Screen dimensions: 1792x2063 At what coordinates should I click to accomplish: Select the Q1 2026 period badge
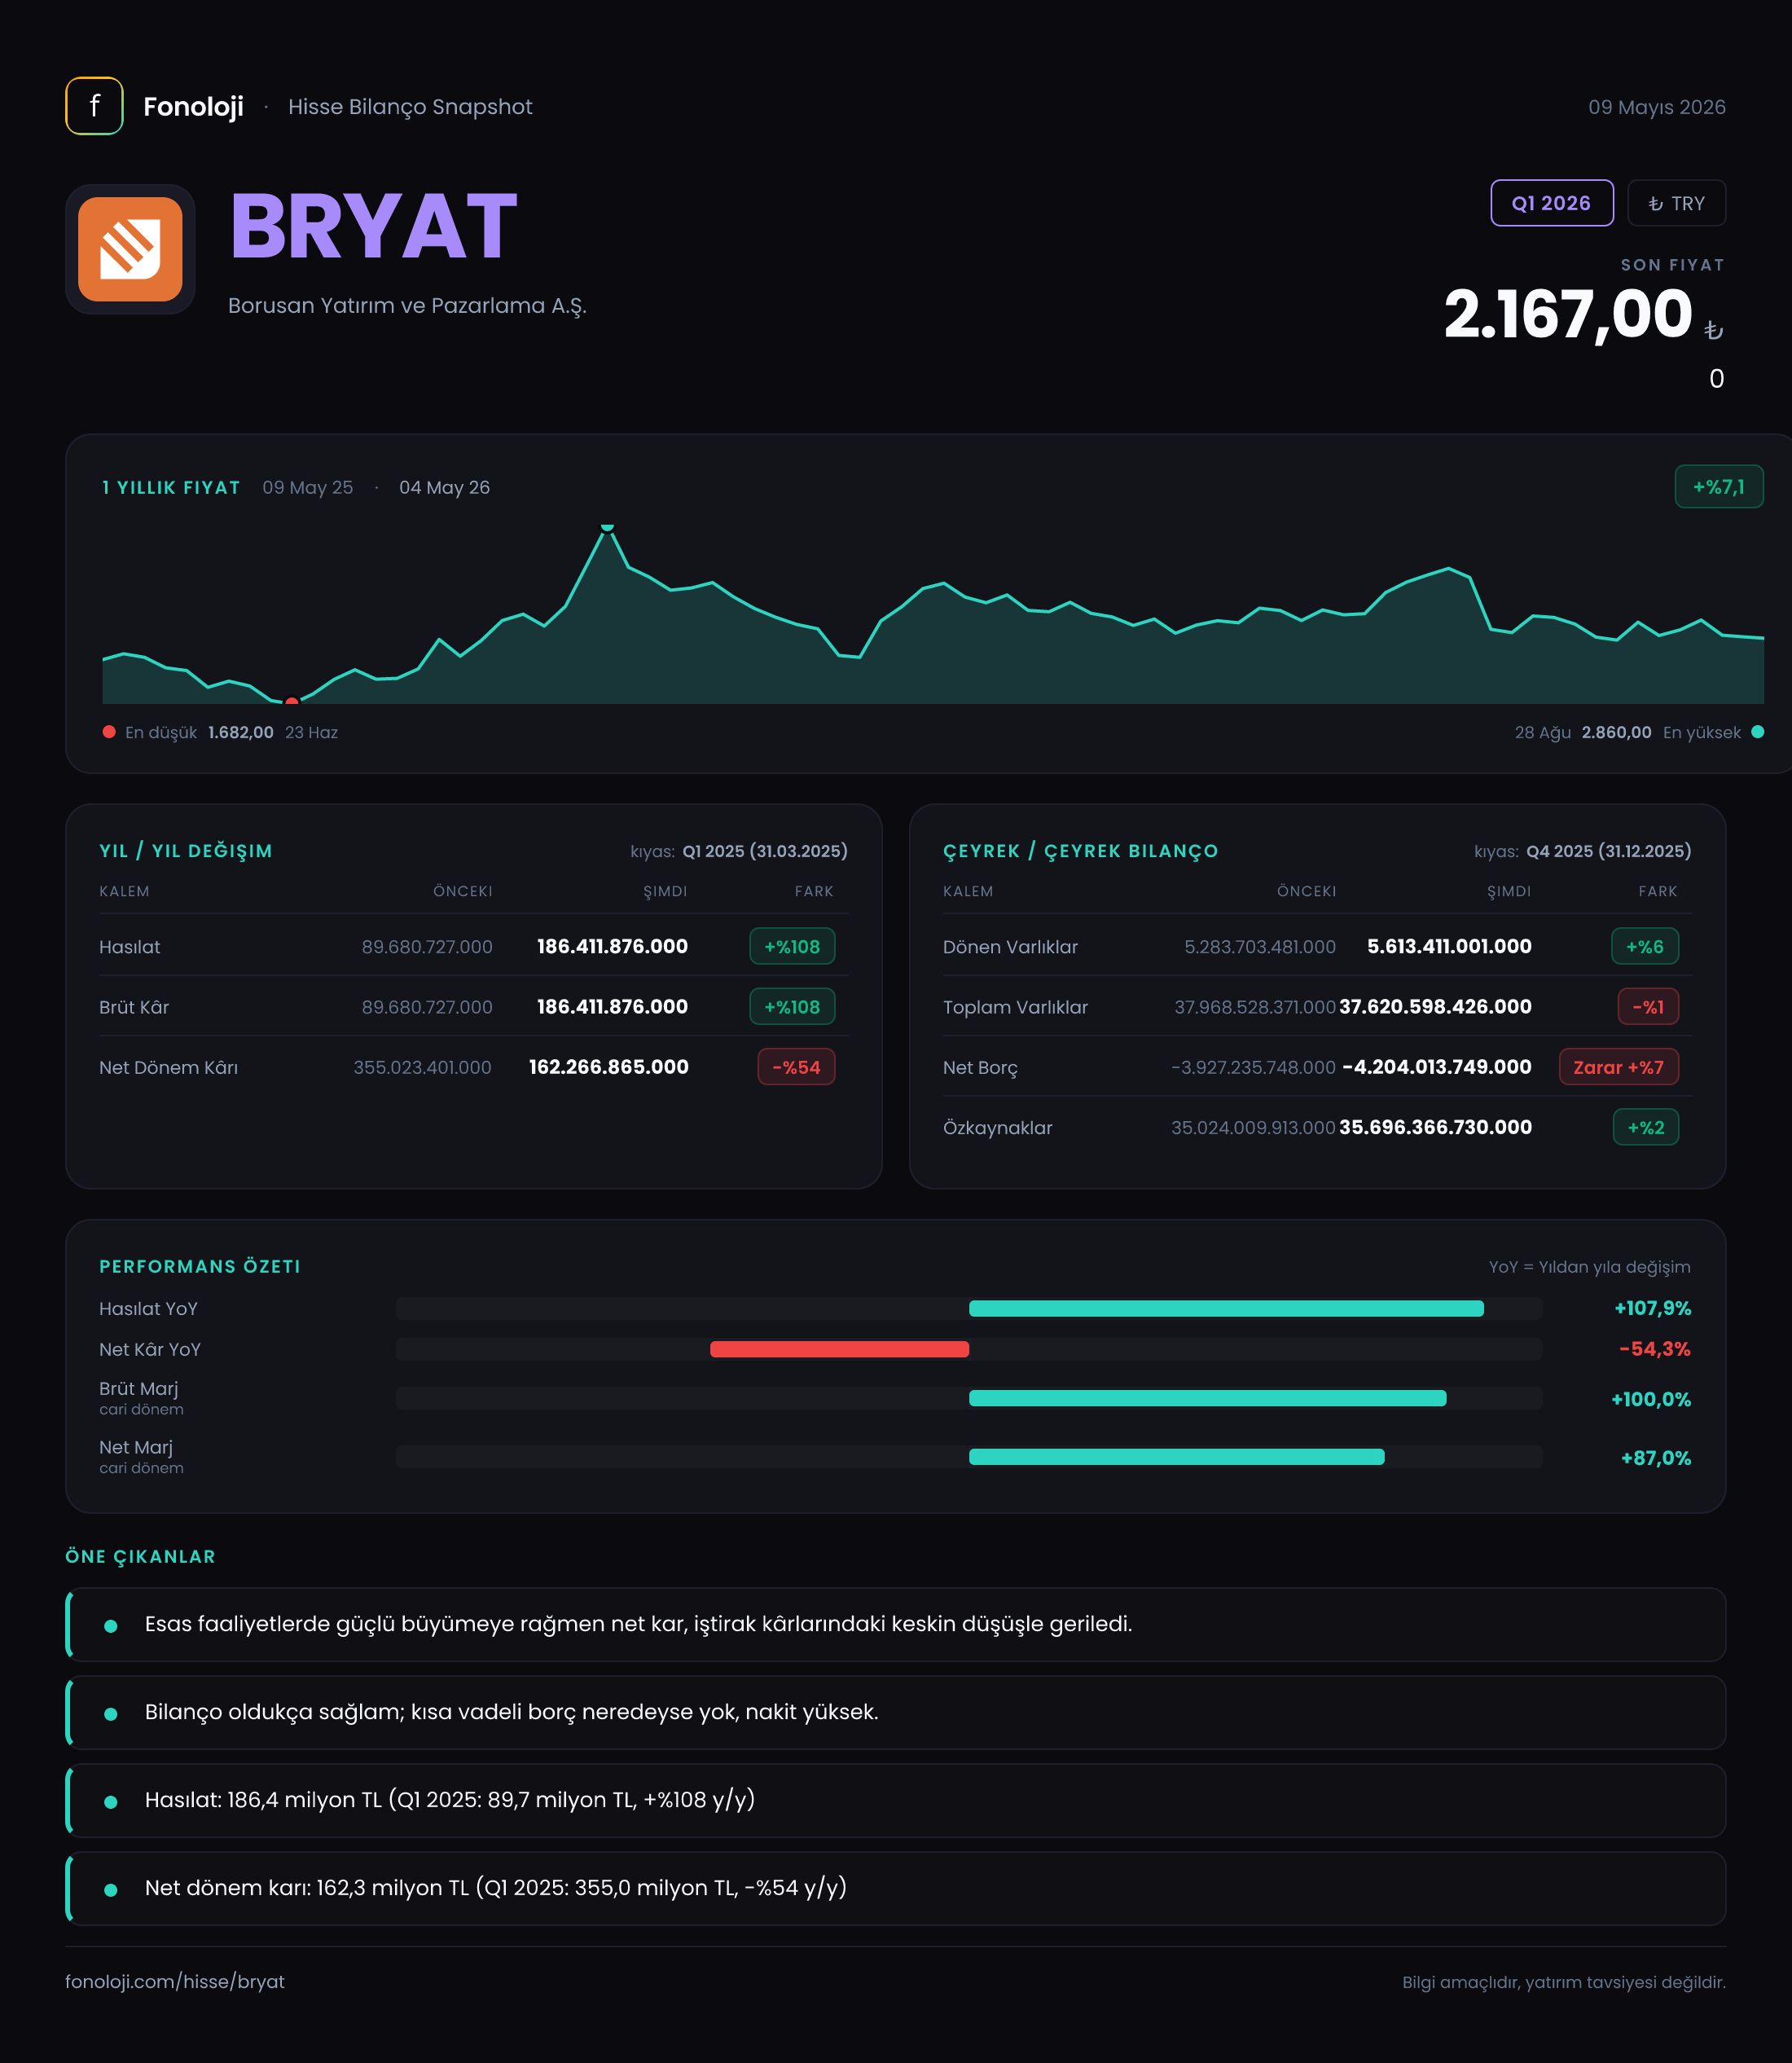pos(1551,203)
